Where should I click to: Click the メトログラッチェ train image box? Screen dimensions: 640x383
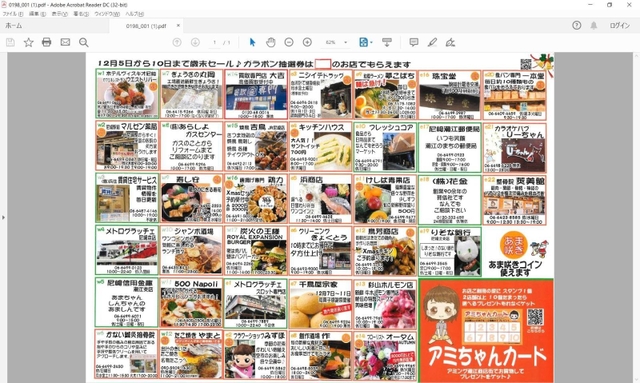click(x=127, y=250)
